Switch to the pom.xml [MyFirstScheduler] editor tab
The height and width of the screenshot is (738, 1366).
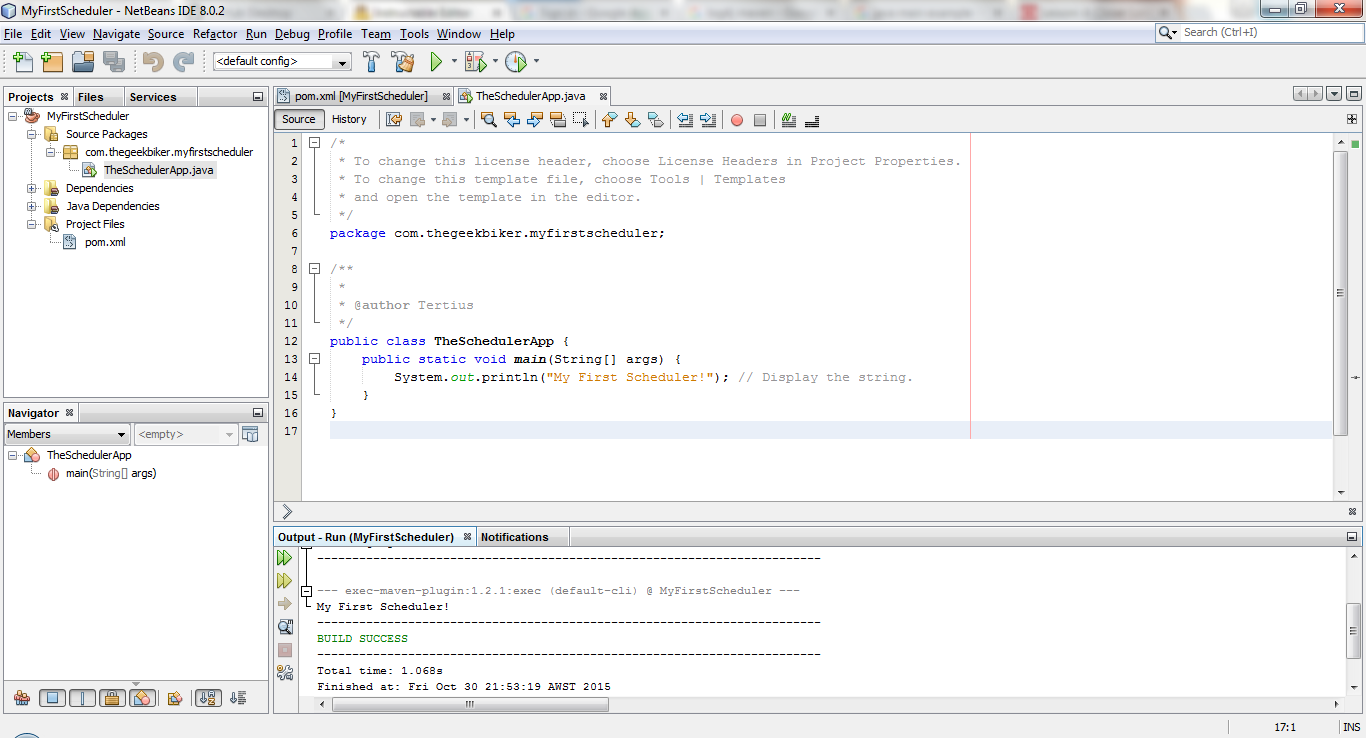coord(363,96)
